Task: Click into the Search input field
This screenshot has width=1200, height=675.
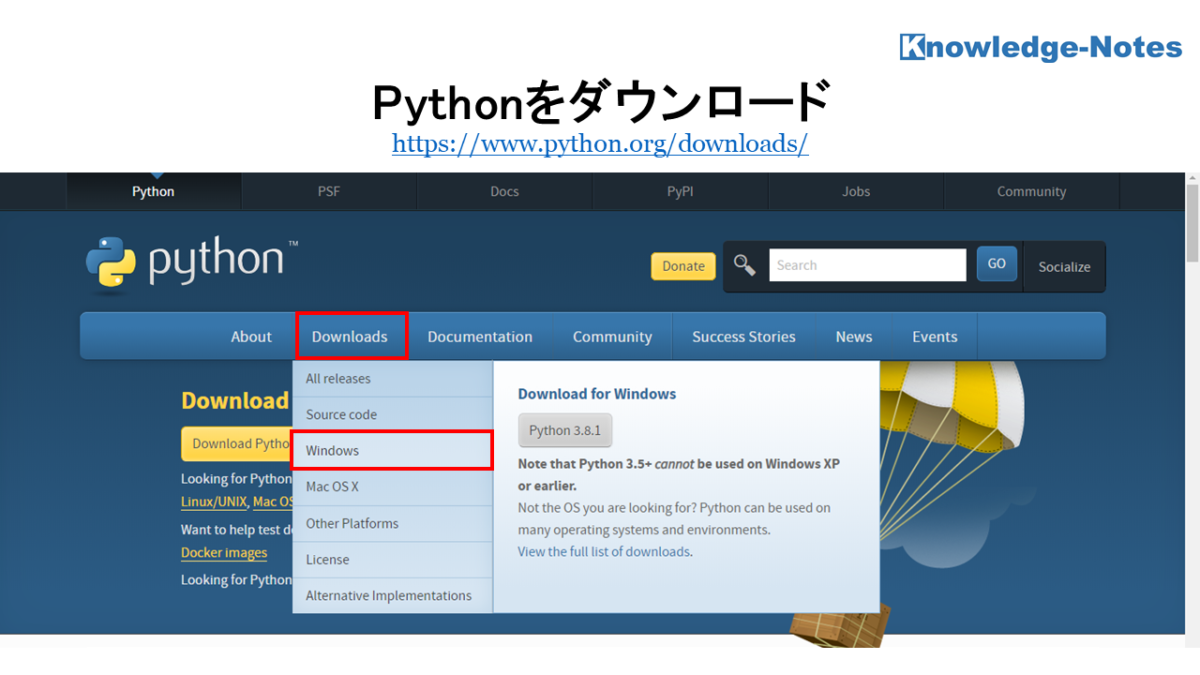Action: 867,265
